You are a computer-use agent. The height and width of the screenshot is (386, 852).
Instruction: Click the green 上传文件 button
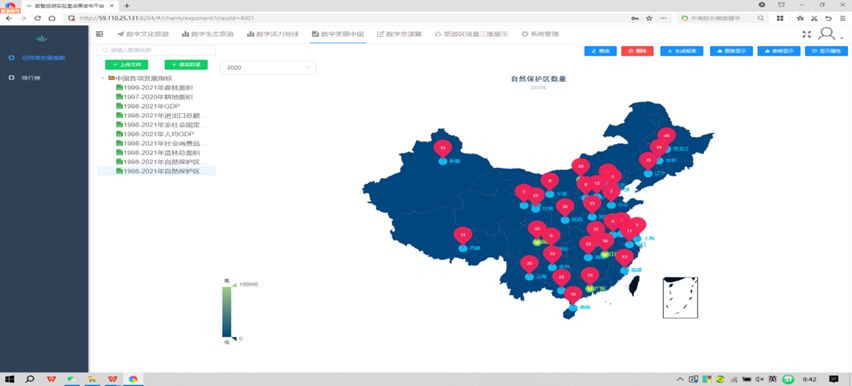click(x=127, y=65)
